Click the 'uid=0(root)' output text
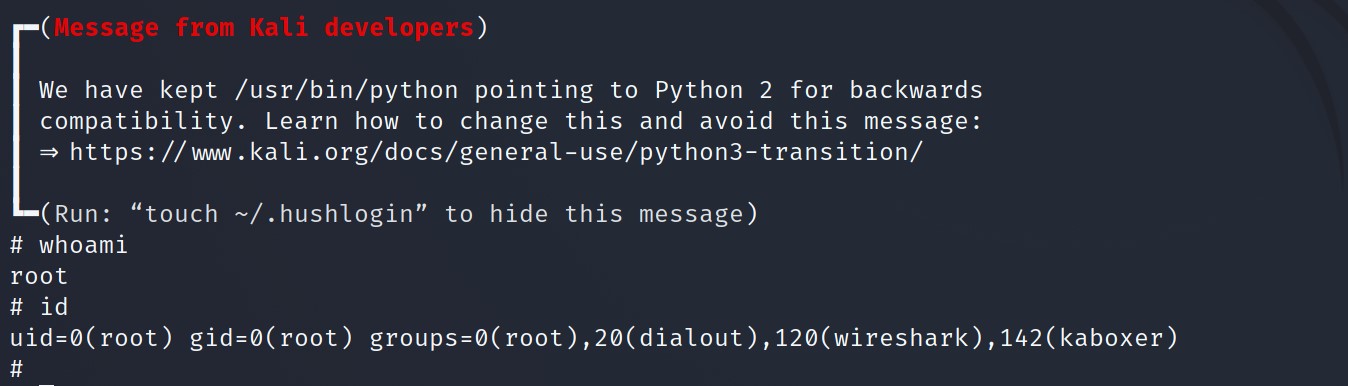The width and height of the screenshot is (1348, 386). [92, 339]
